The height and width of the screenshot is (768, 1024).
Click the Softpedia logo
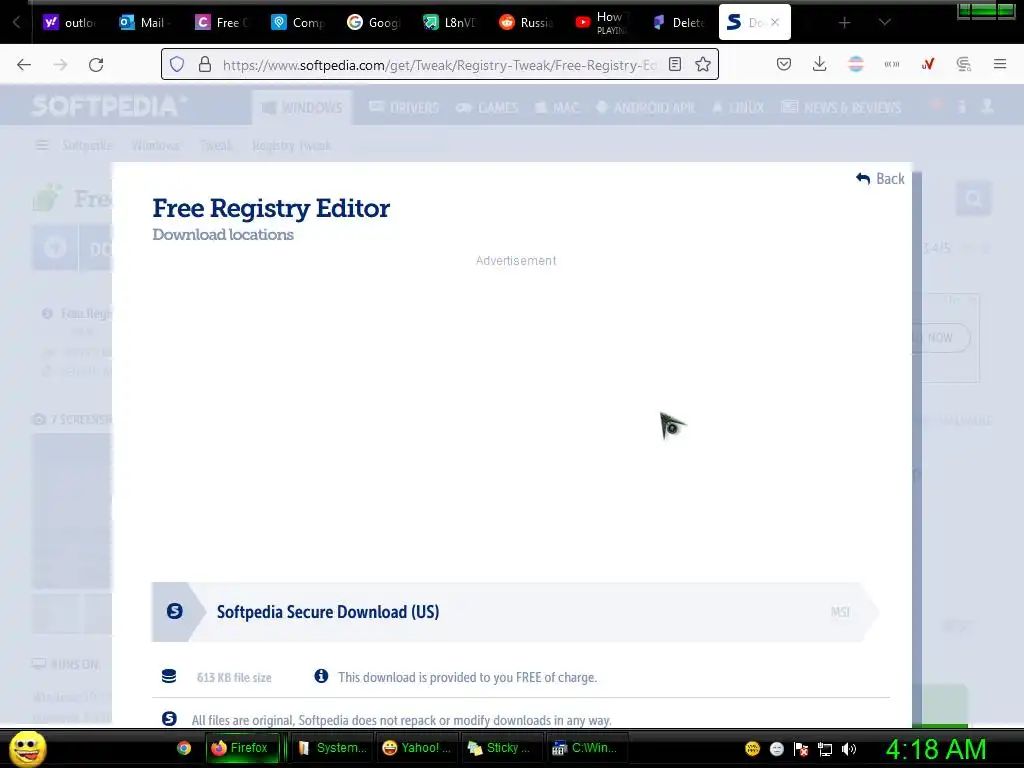pyautogui.click(x=108, y=106)
